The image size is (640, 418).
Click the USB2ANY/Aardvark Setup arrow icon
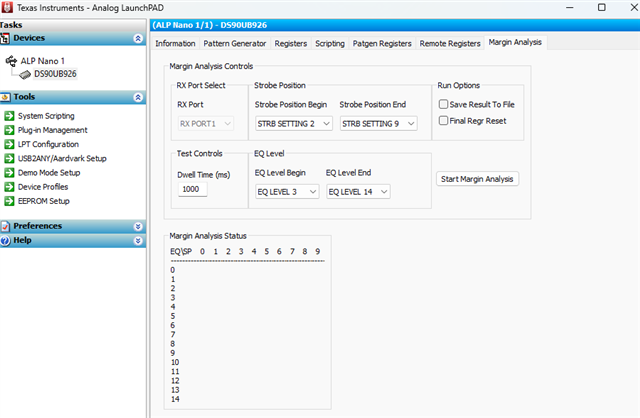[9, 158]
